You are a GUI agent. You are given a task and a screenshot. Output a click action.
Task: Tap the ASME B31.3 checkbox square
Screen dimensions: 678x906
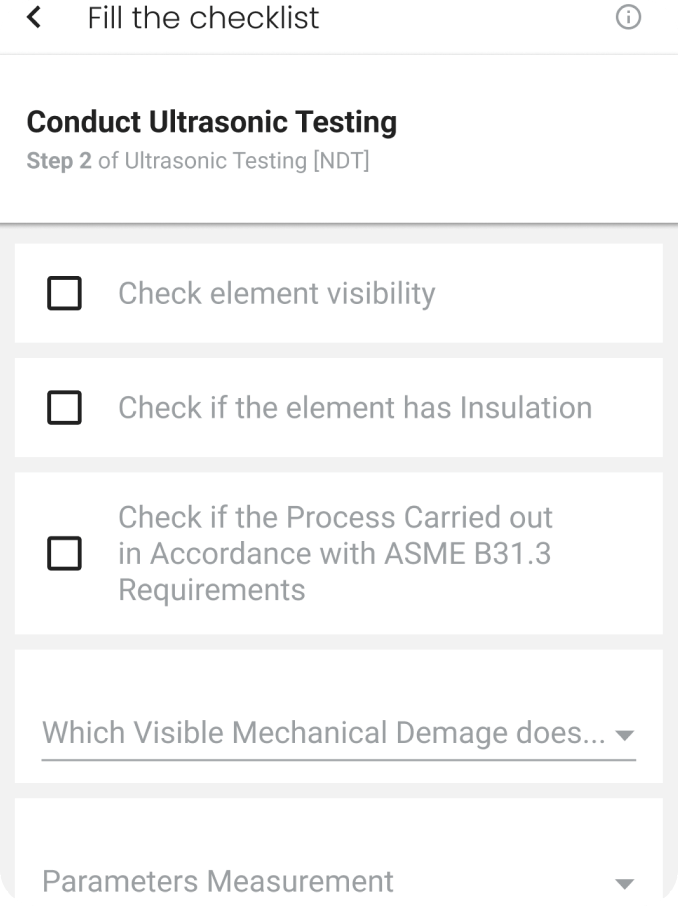pos(64,553)
